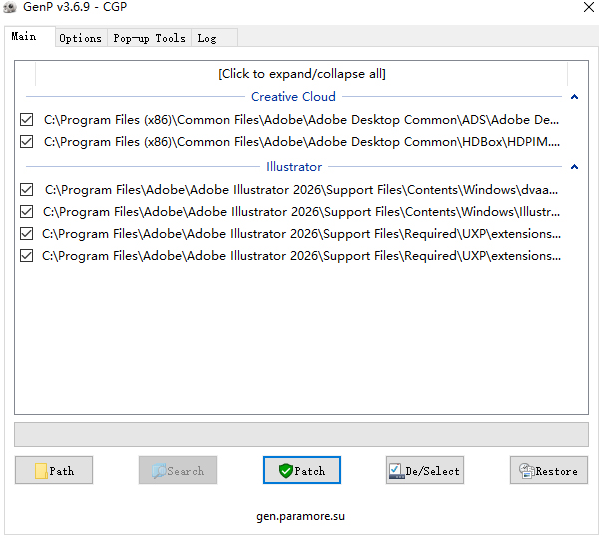Close the GenP window
Image resolution: width=603 pixels, height=538 pixels.
[589, 7]
